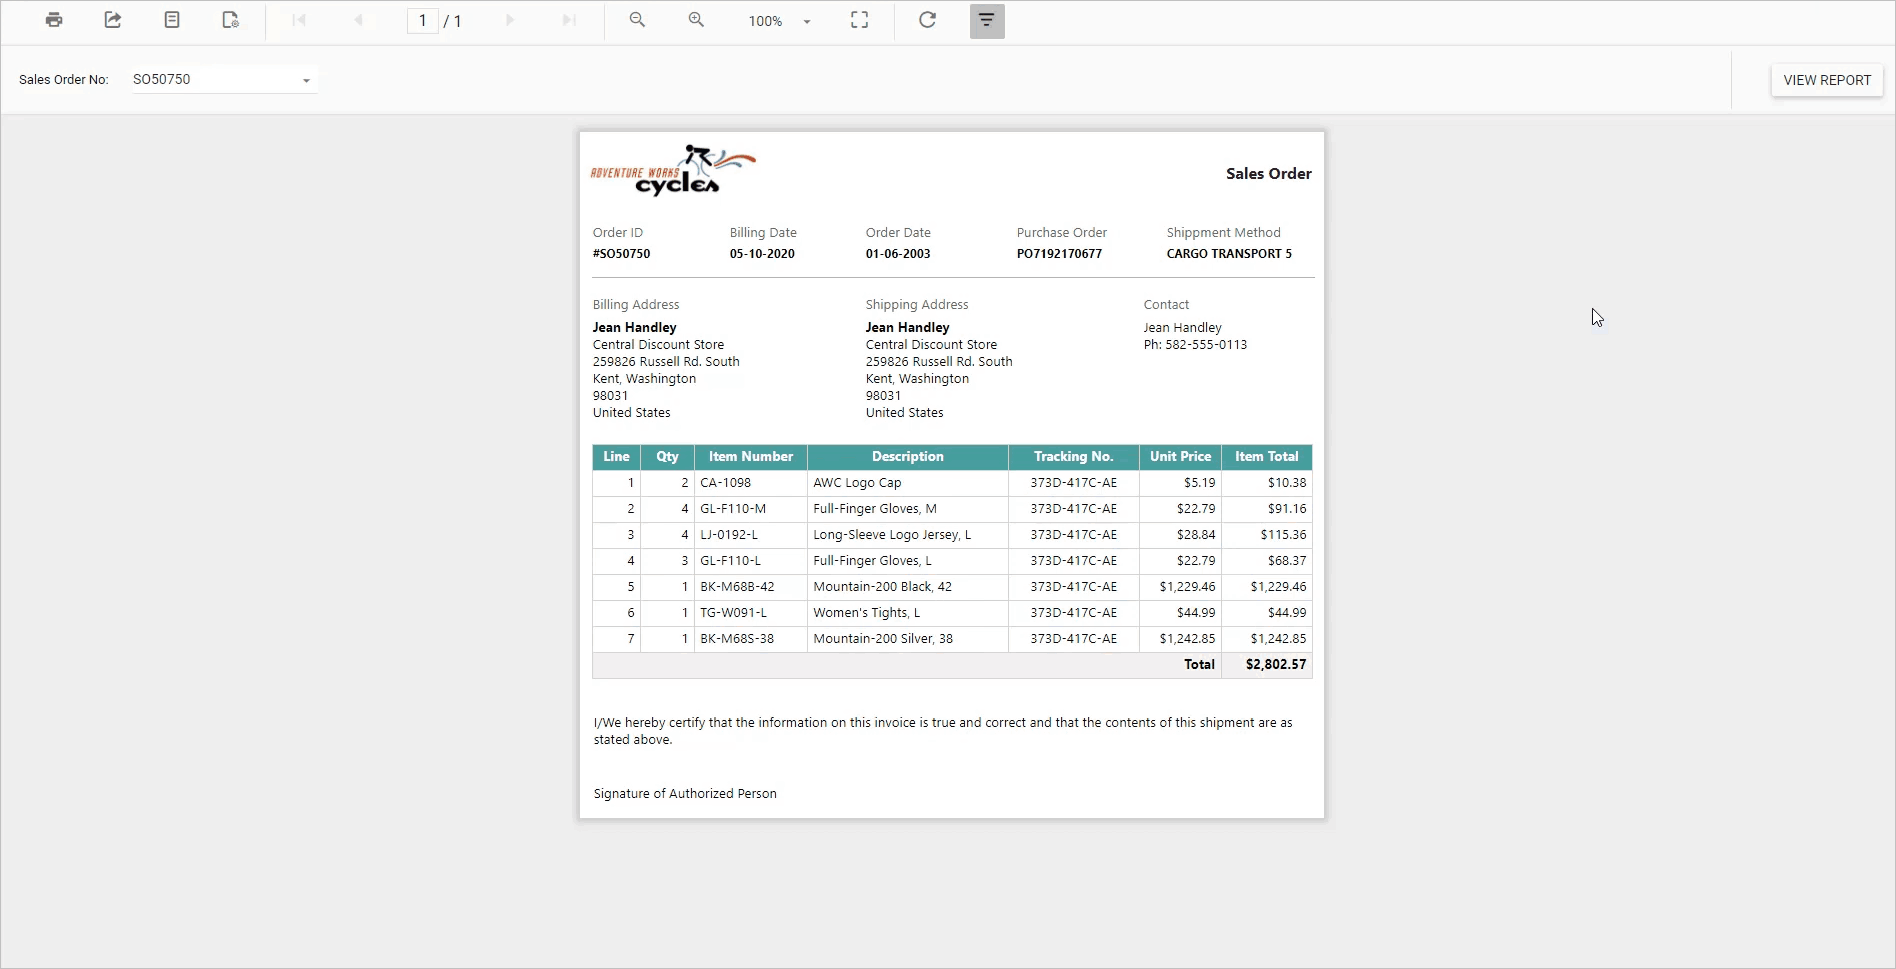
Task: Go to the next page
Action: coord(510,20)
